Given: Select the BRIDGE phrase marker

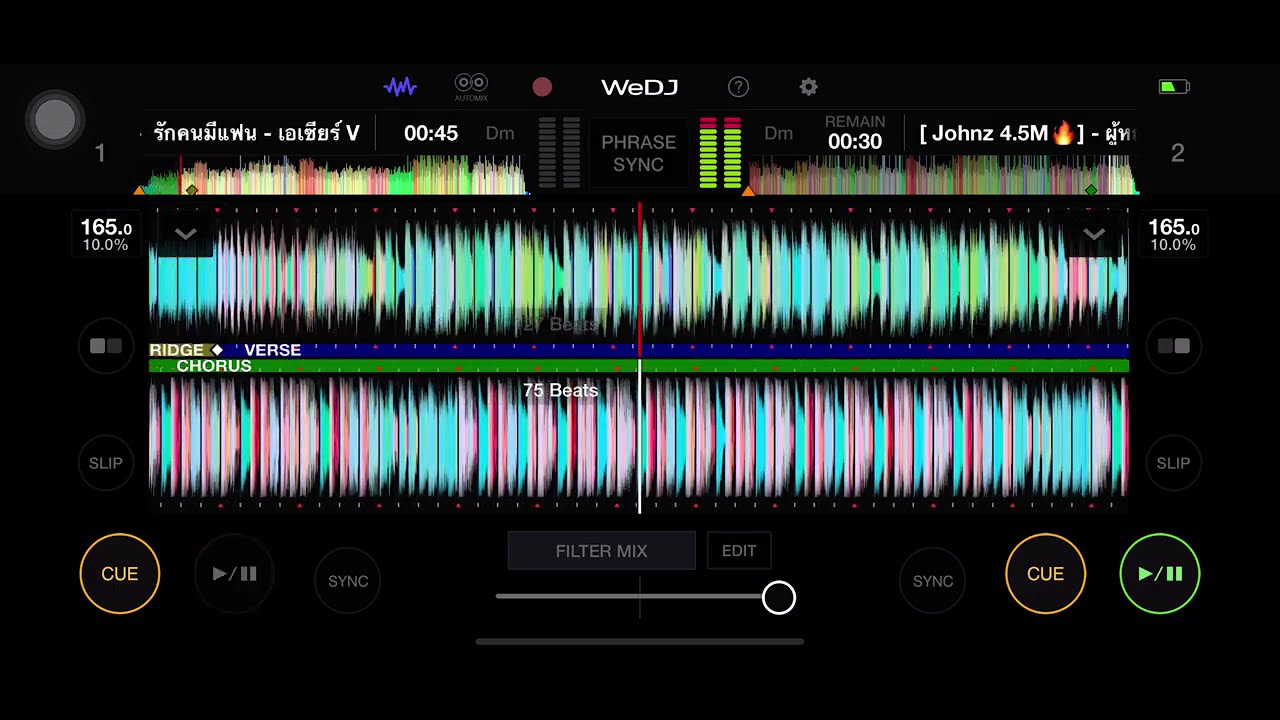Looking at the screenshot, I should (x=177, y=350).
